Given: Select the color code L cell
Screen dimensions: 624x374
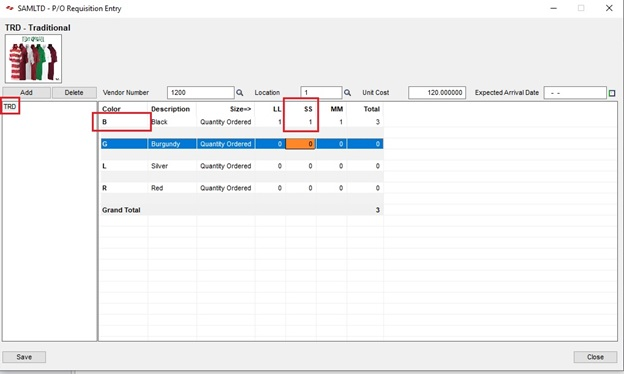Looking at the screenshot, I should [x=124, y=166].
